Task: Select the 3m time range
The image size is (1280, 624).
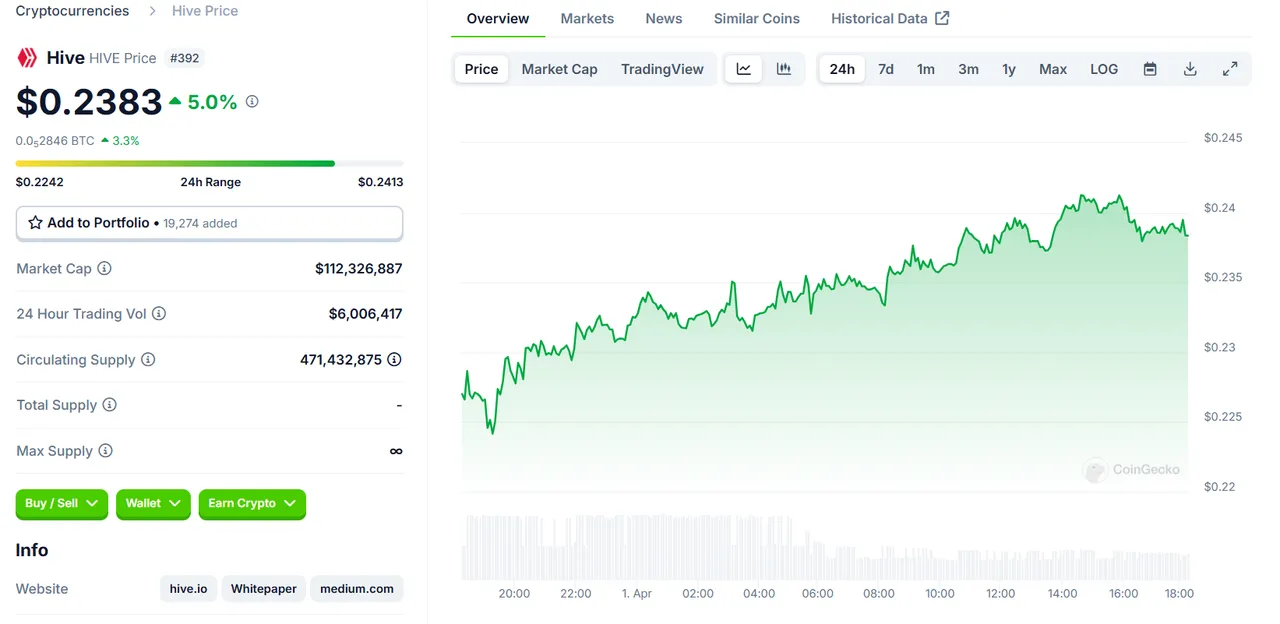Action: pyautogui.click(x=968, y=69)
